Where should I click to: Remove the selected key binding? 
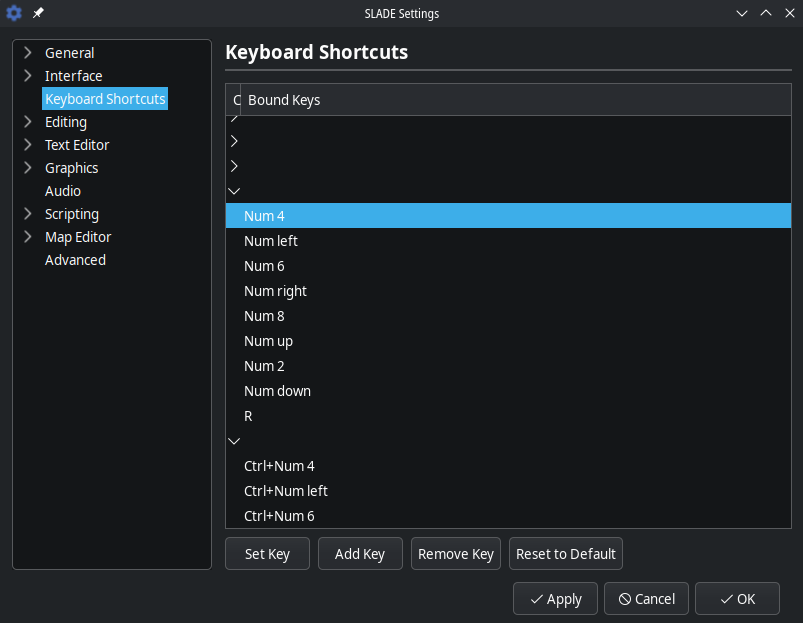point(456,553)
